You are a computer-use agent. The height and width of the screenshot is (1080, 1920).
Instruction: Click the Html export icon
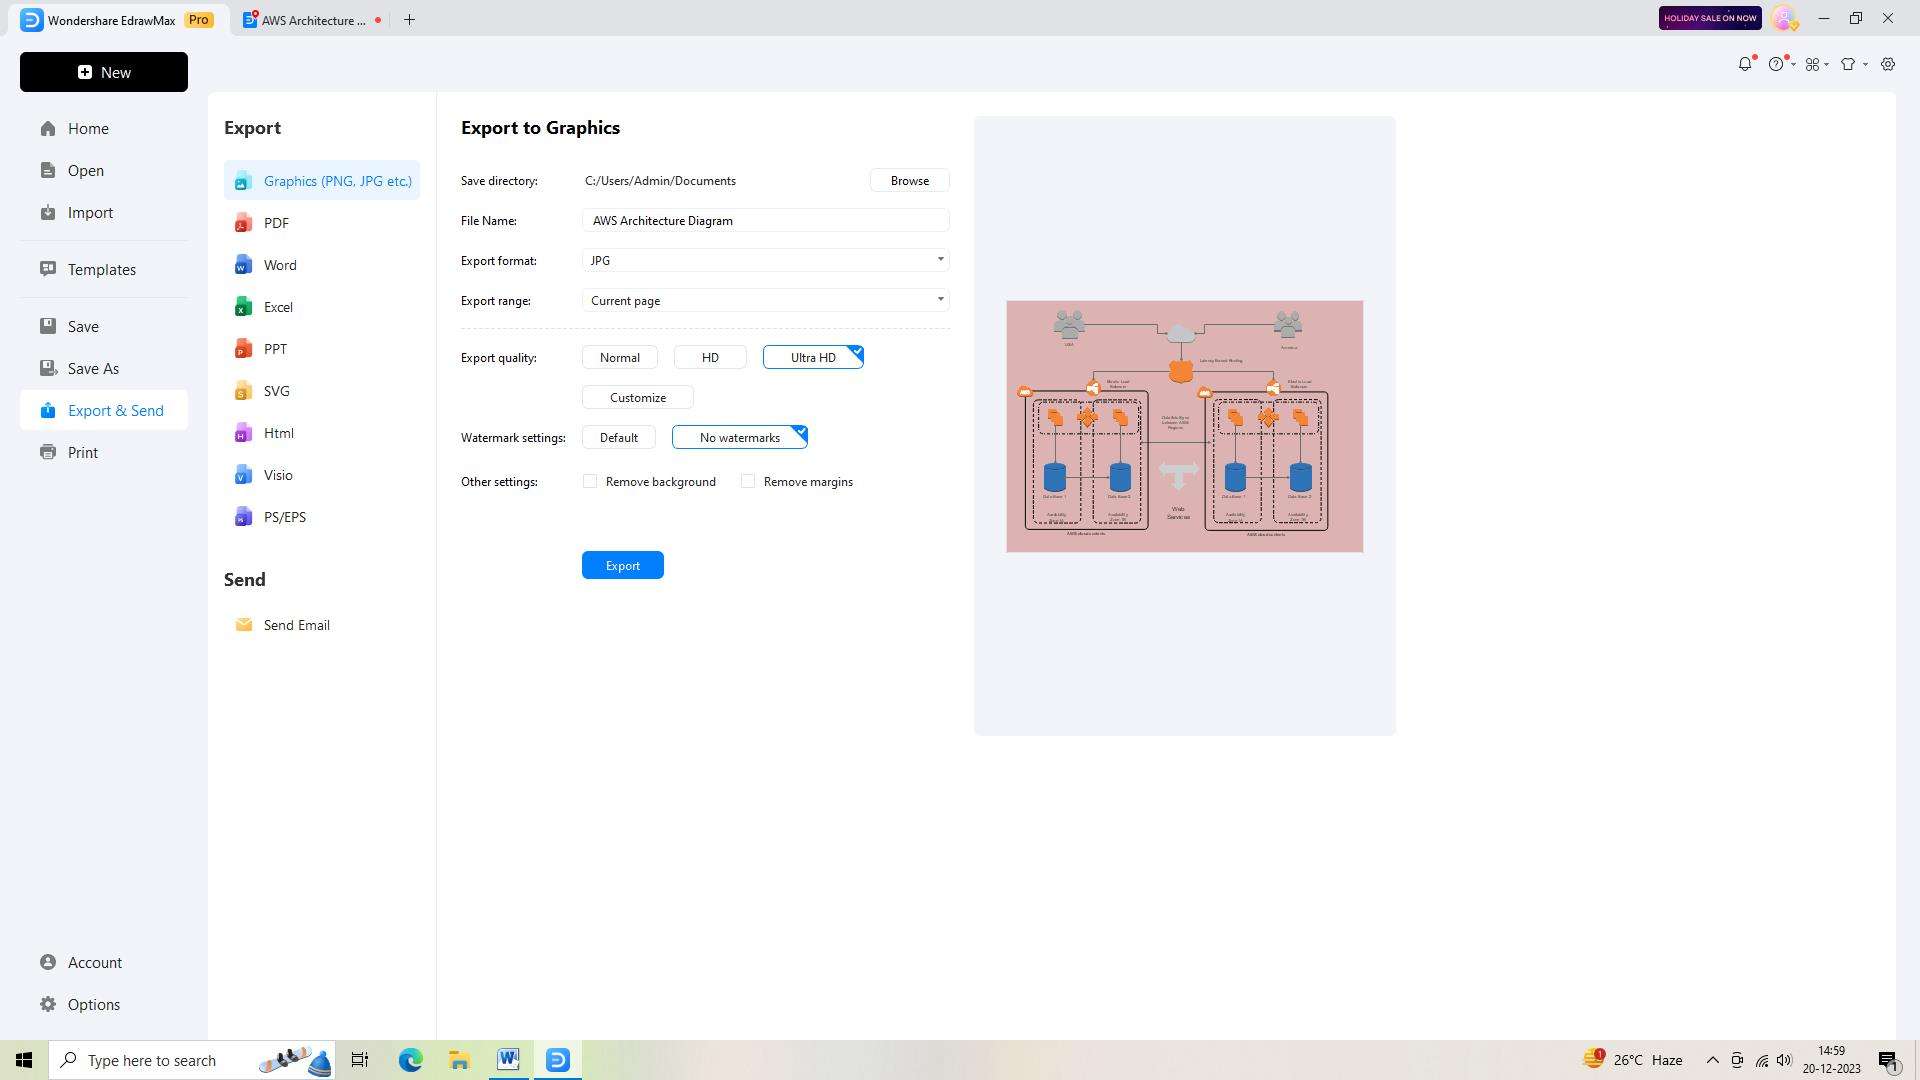pos(243,433)
